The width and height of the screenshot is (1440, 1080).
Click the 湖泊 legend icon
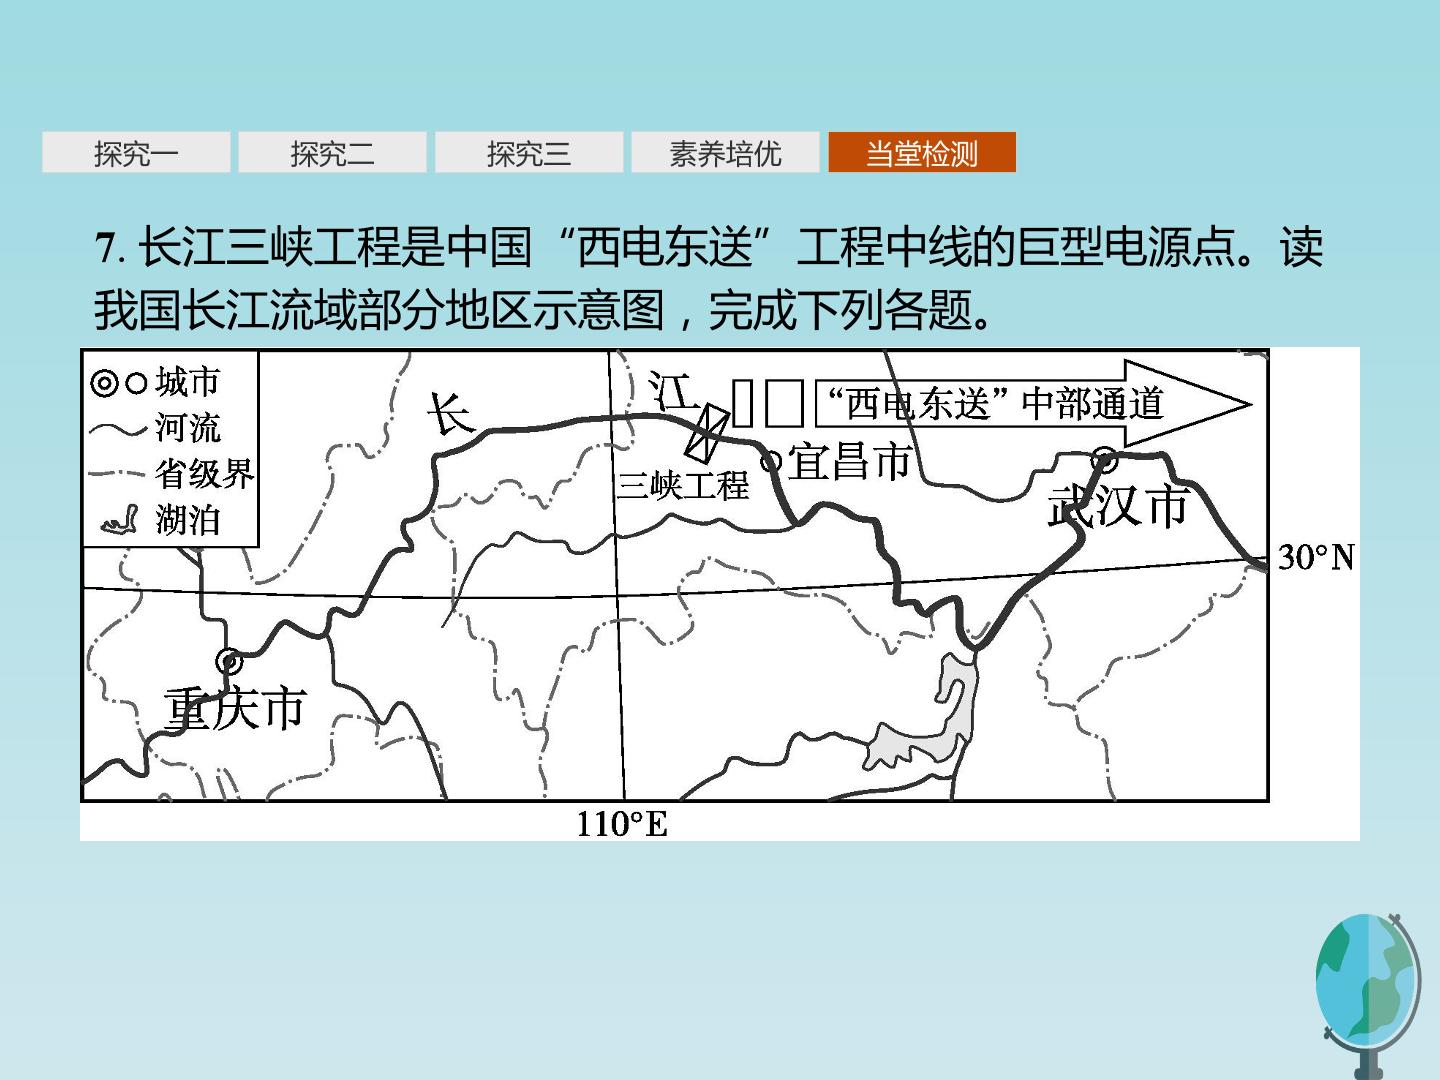click(x=120, y=520)
